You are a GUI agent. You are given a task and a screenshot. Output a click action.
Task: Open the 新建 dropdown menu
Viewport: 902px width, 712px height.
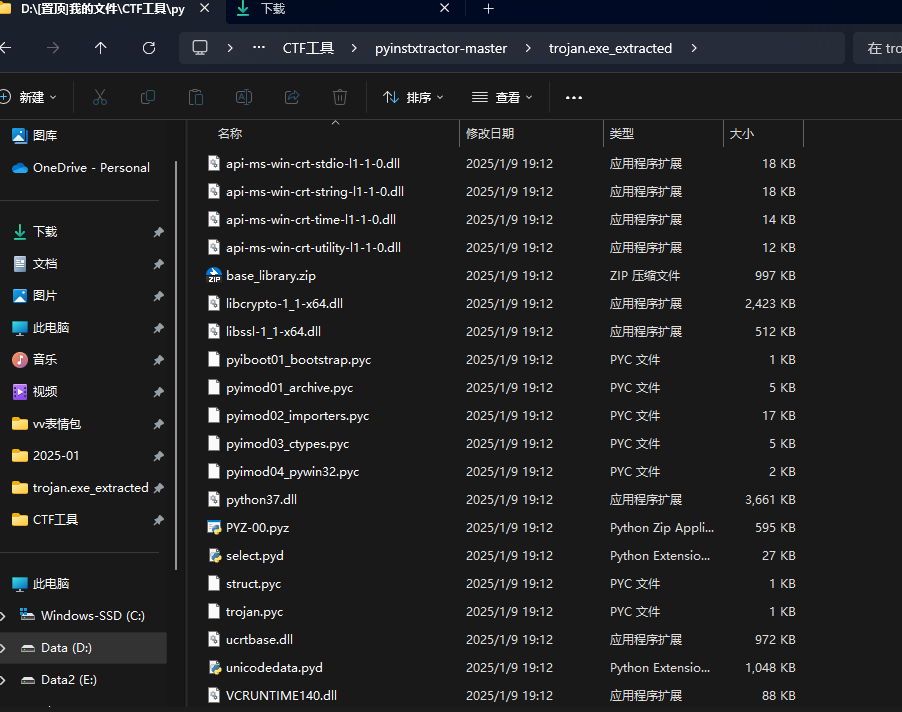(30, 97)
